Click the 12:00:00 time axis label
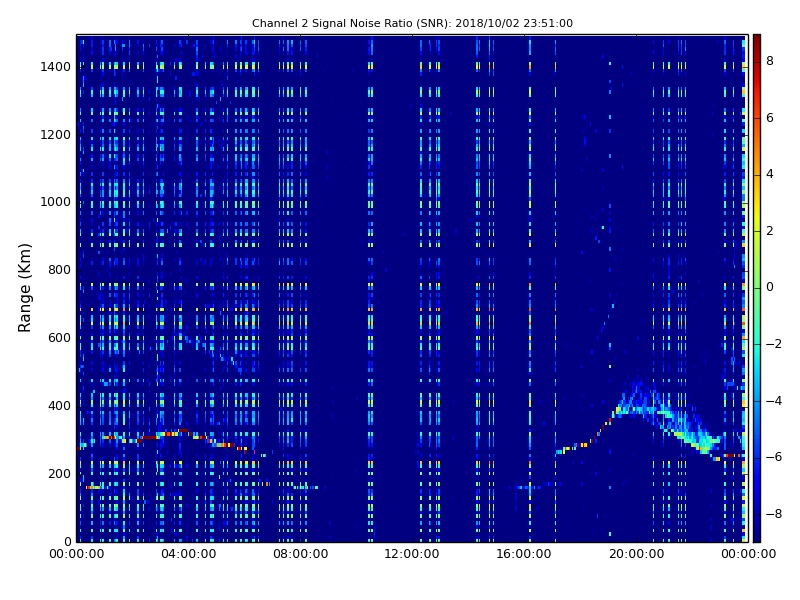This screenshot has height=600, width=800. 412,554
